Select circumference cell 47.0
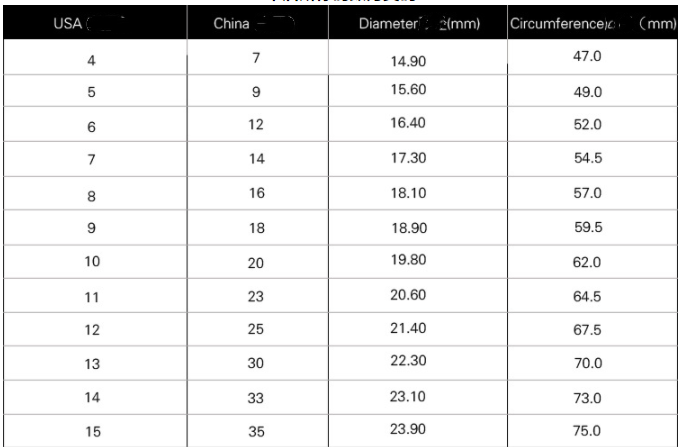Screen dimensions: 679x447 pyautogui.click(x=587, y=58)
